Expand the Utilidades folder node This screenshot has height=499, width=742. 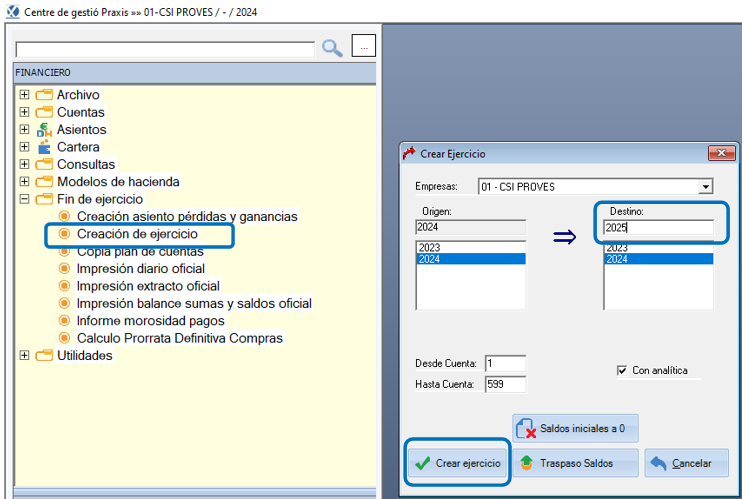click(24, 355)
